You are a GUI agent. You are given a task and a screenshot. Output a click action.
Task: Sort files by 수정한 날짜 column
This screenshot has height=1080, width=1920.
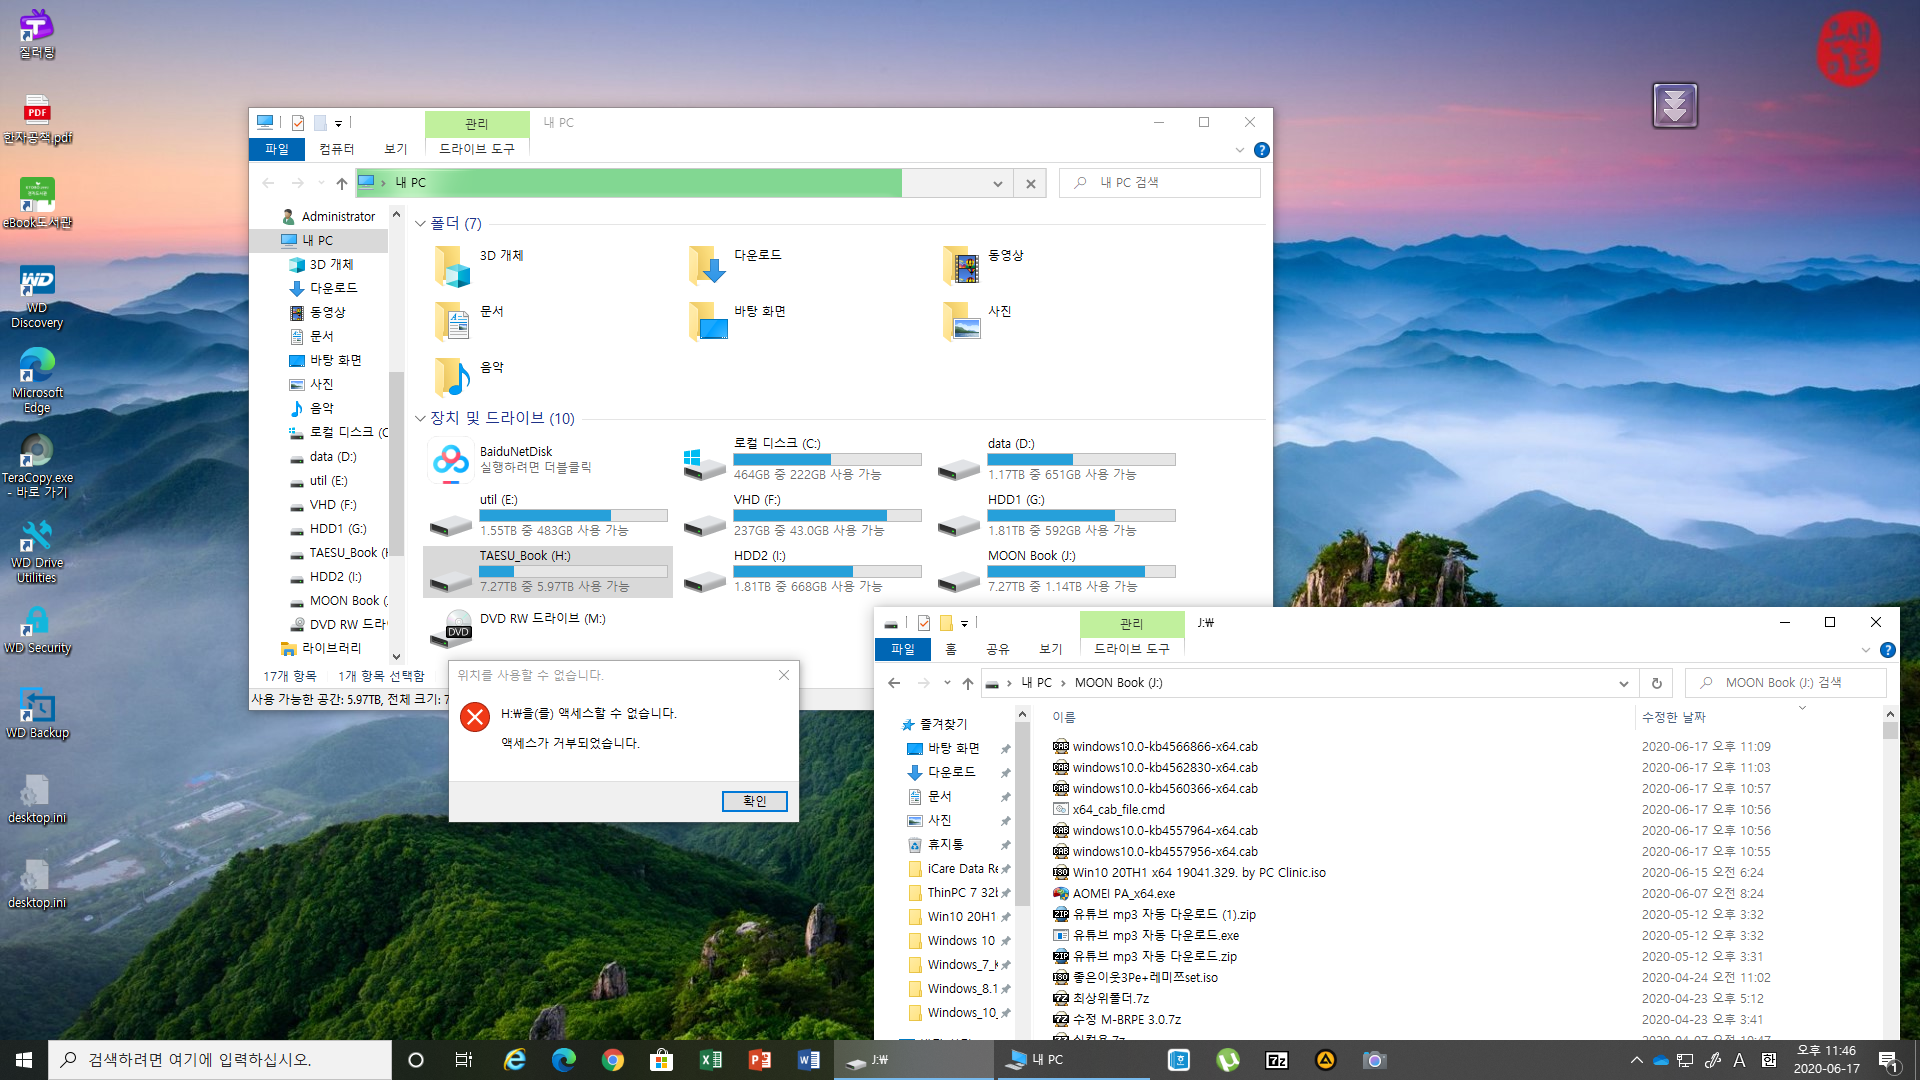click(1673, 717)
